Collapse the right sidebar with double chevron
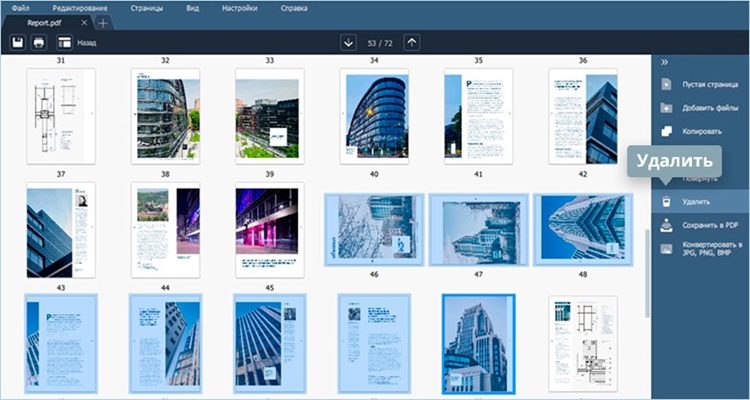Screen dimensions: 750x400 (666, 62)
